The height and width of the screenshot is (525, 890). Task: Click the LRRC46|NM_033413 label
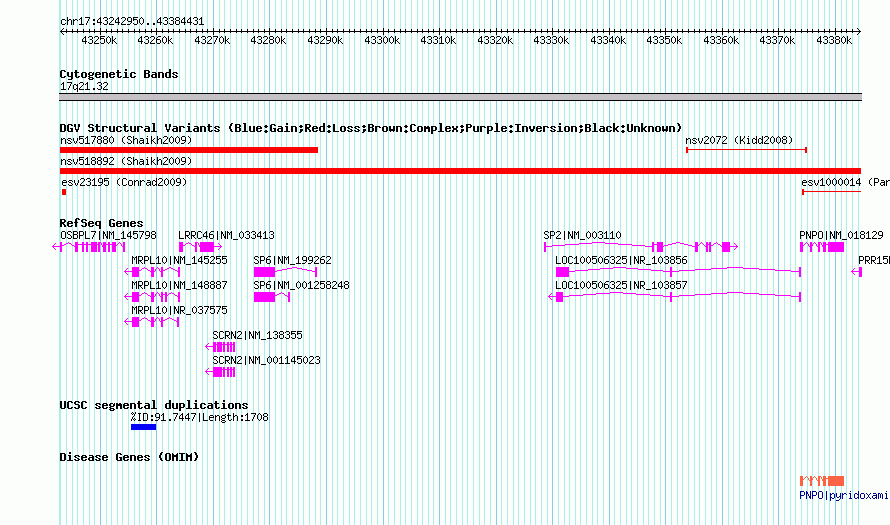(x=226, y=235)
